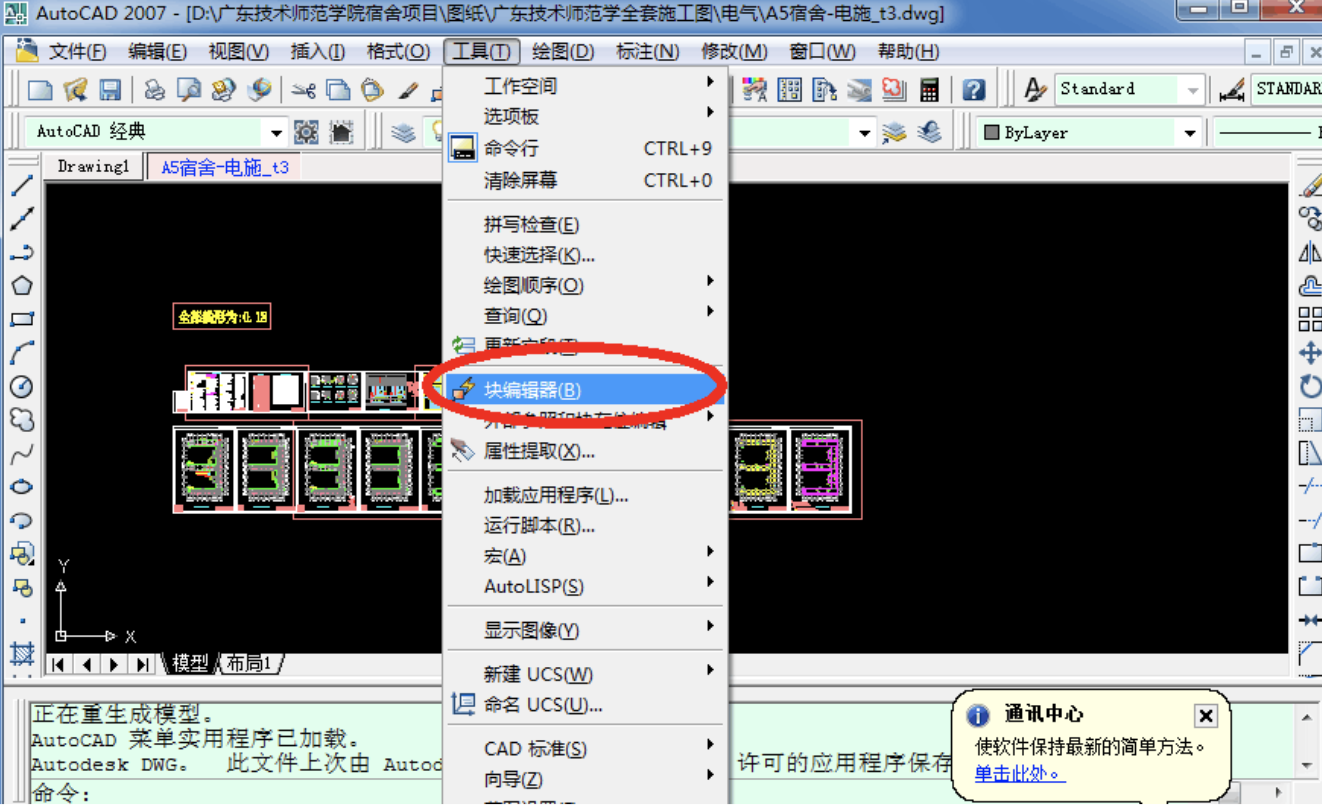Expand the layer list dropdown arrow

click(x=865, y=132)
